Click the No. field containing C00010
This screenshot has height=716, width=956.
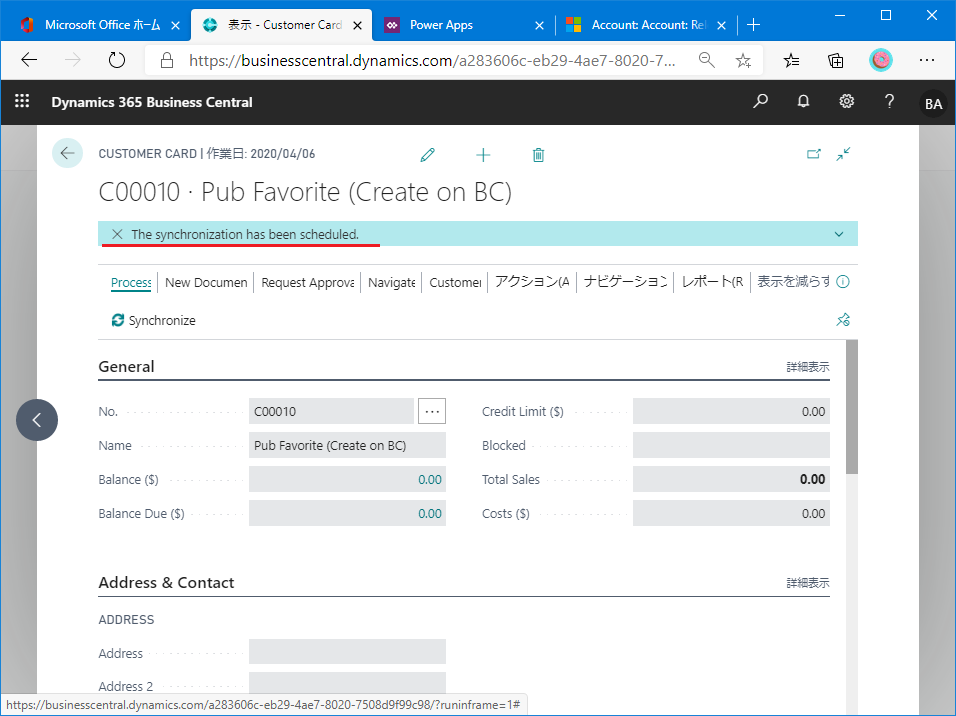pos(331,411)
